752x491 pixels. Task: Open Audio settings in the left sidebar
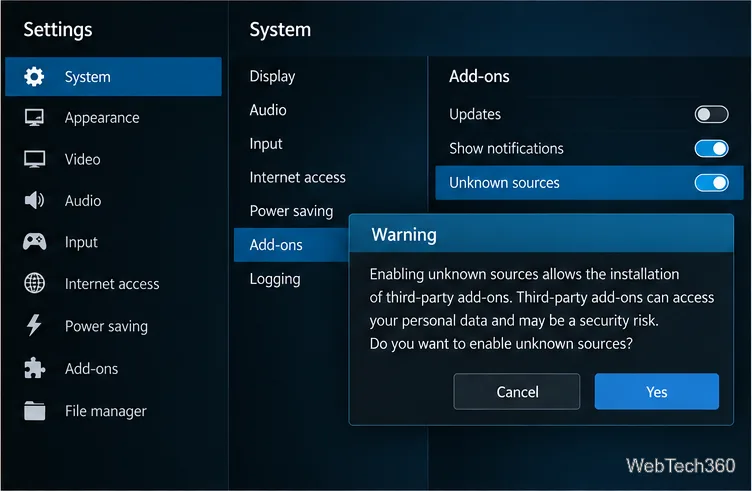113,200
